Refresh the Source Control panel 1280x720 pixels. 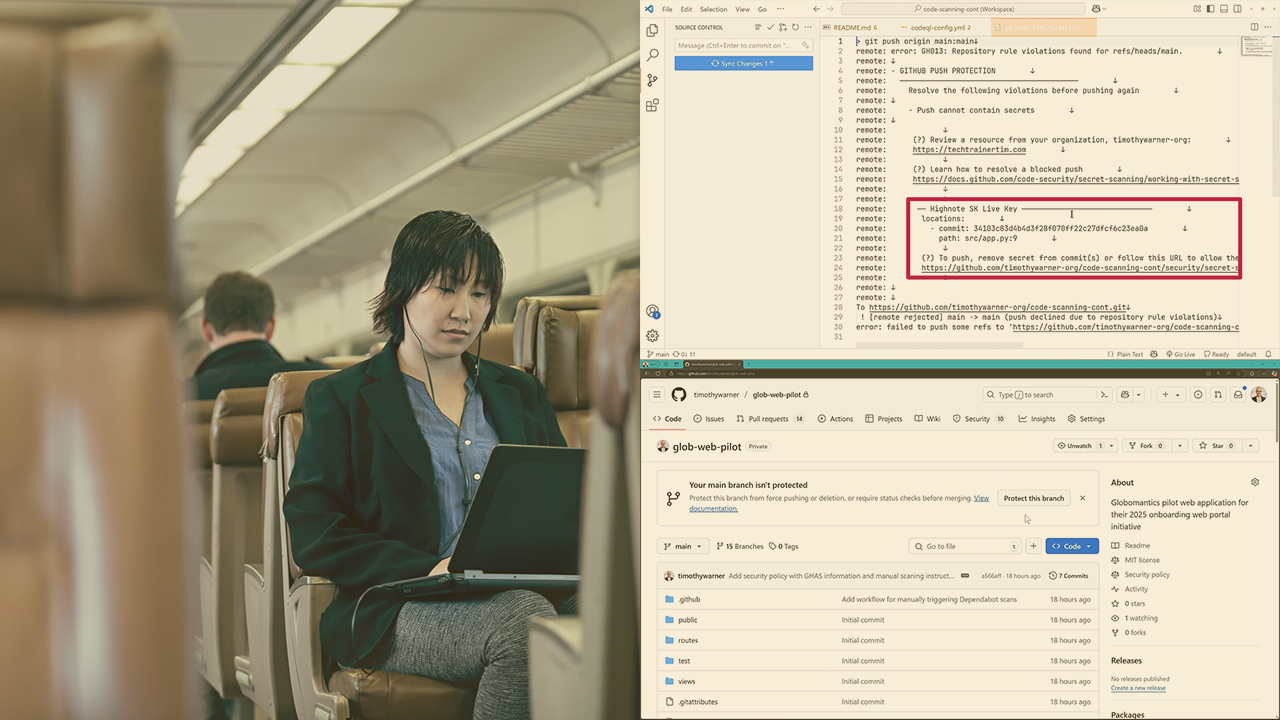tap(795, 27)
